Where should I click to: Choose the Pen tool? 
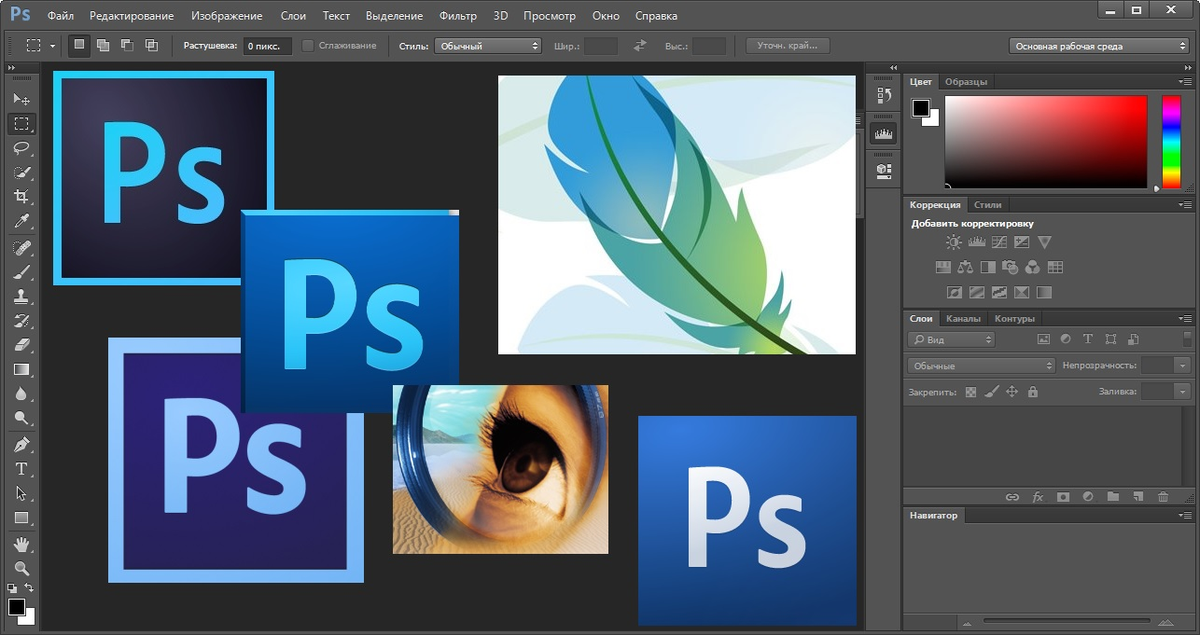21,444
